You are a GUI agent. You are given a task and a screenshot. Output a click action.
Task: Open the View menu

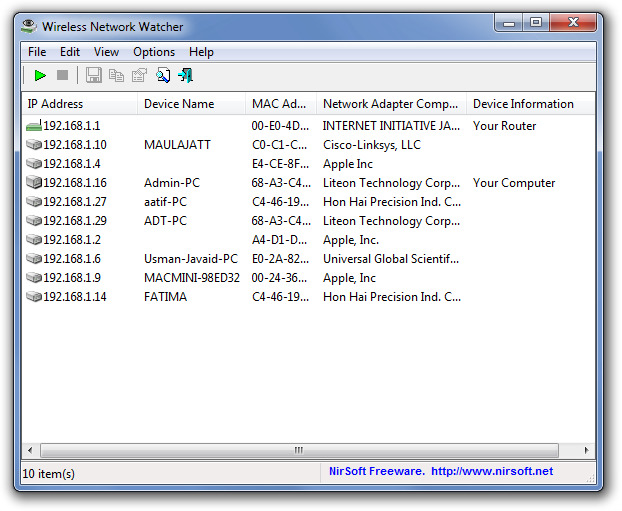point(106,52)
